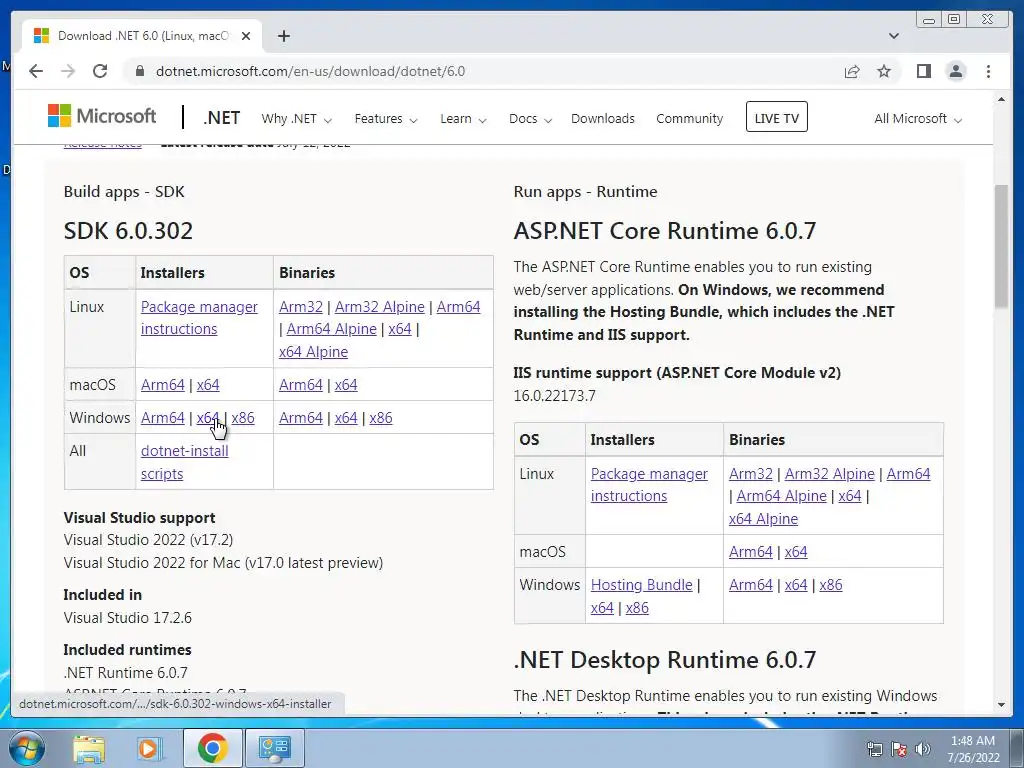
Task: Download SDK Windows x64 installer
Action: (x=208, y=418)
